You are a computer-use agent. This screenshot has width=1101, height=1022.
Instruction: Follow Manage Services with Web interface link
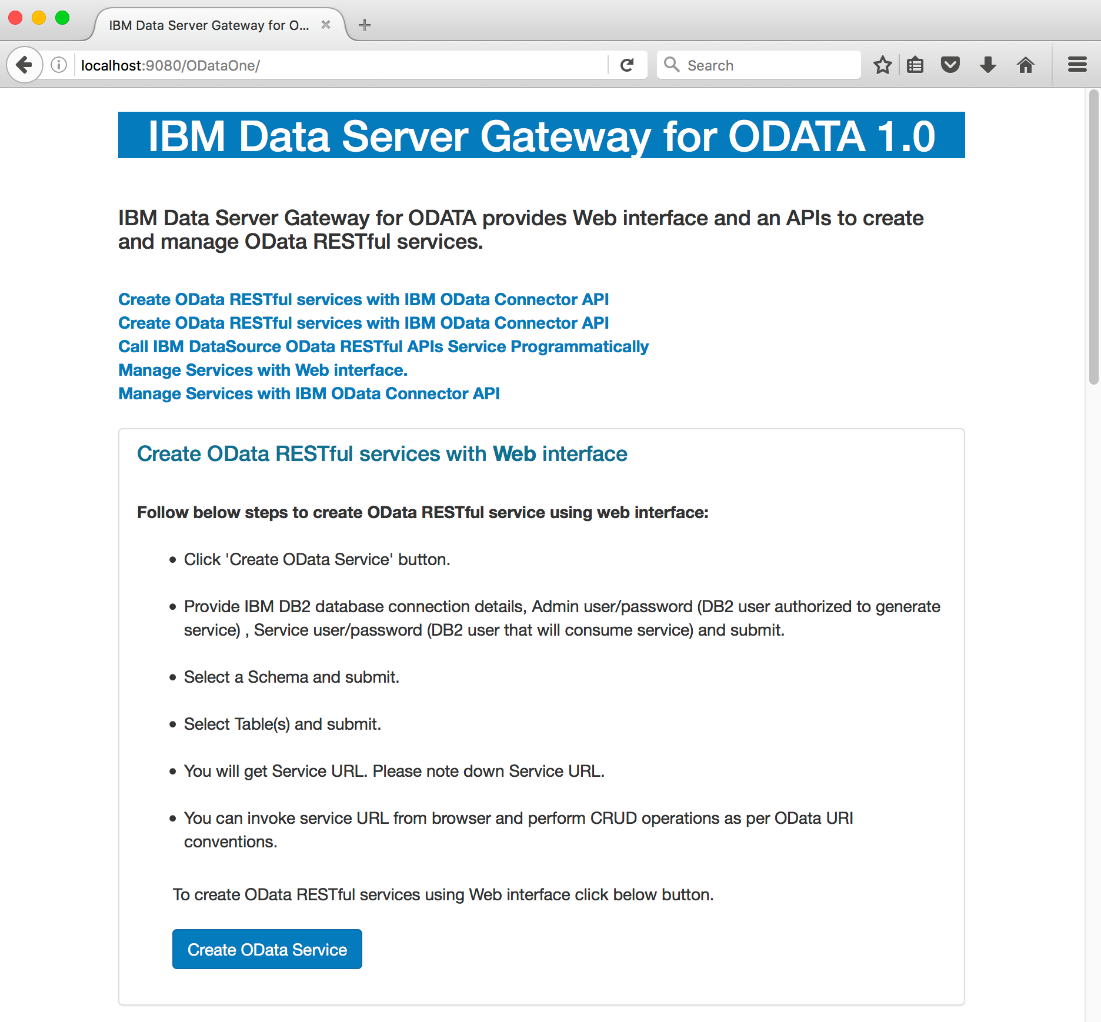tap(263, 370)
